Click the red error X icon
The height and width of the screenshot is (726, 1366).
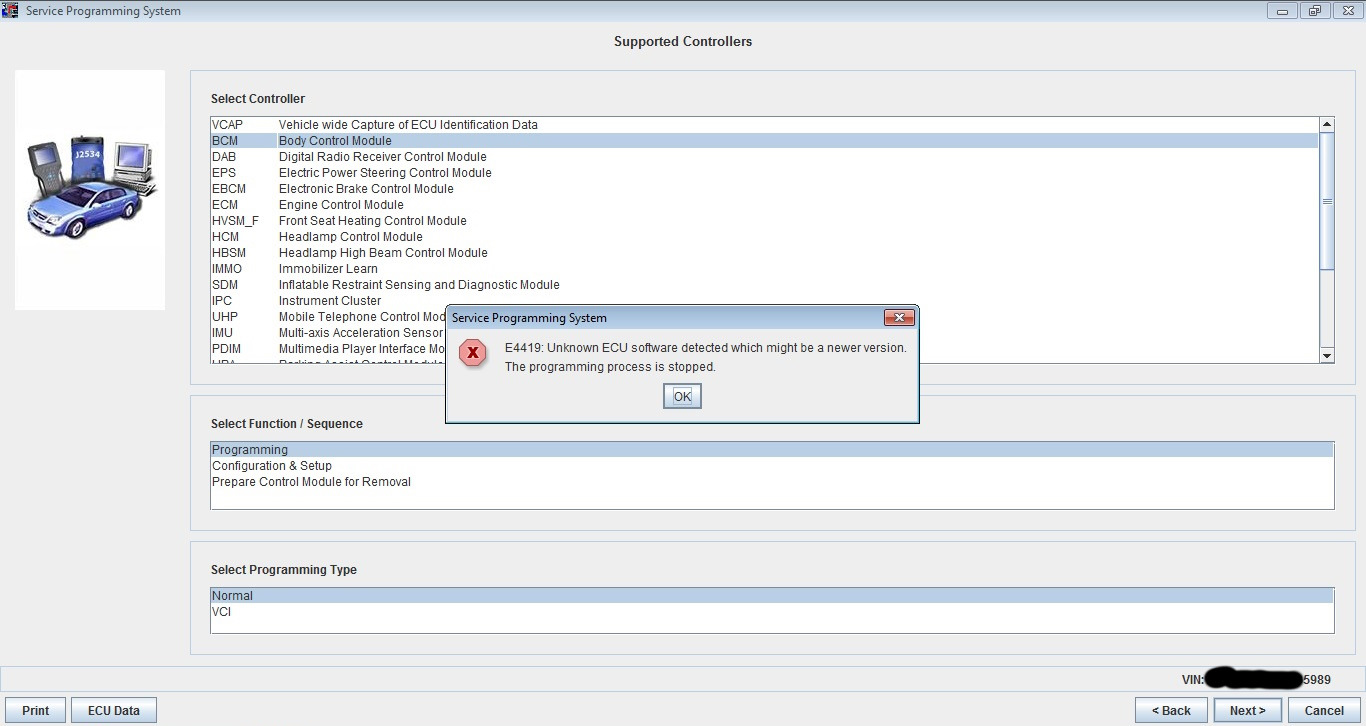[x=473, y=353]
